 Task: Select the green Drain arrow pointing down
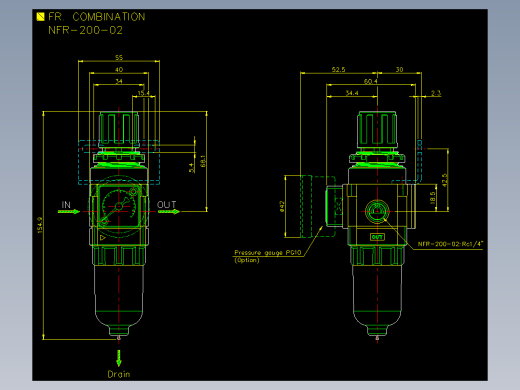coord(119,358)
